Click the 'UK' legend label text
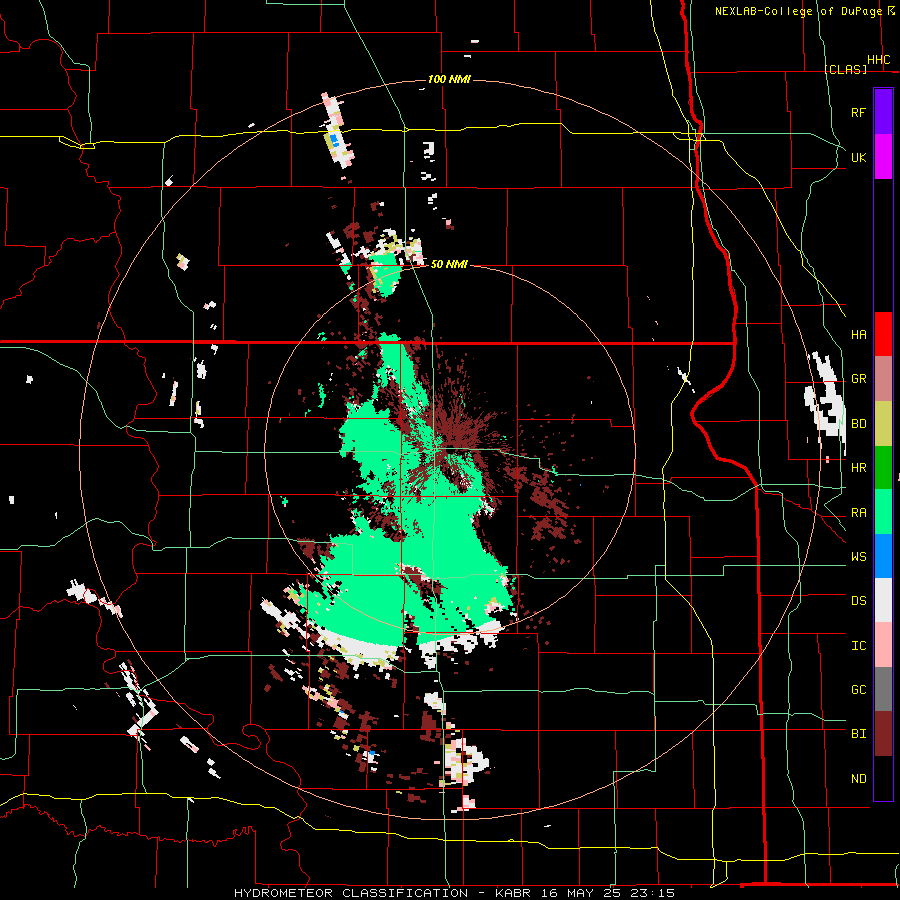Image resolution: width=900 pixels, height=900 pixels. tap(858, 157)
